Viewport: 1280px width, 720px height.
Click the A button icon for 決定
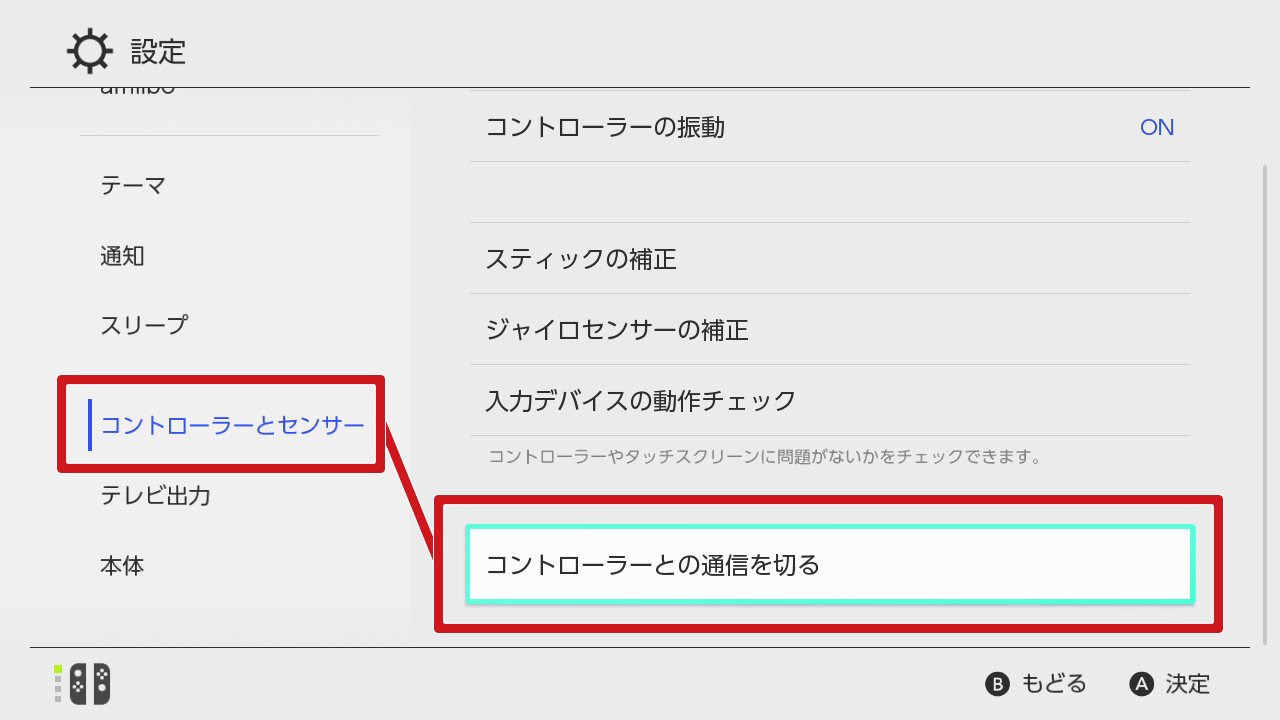click(x=1141, y=684)
